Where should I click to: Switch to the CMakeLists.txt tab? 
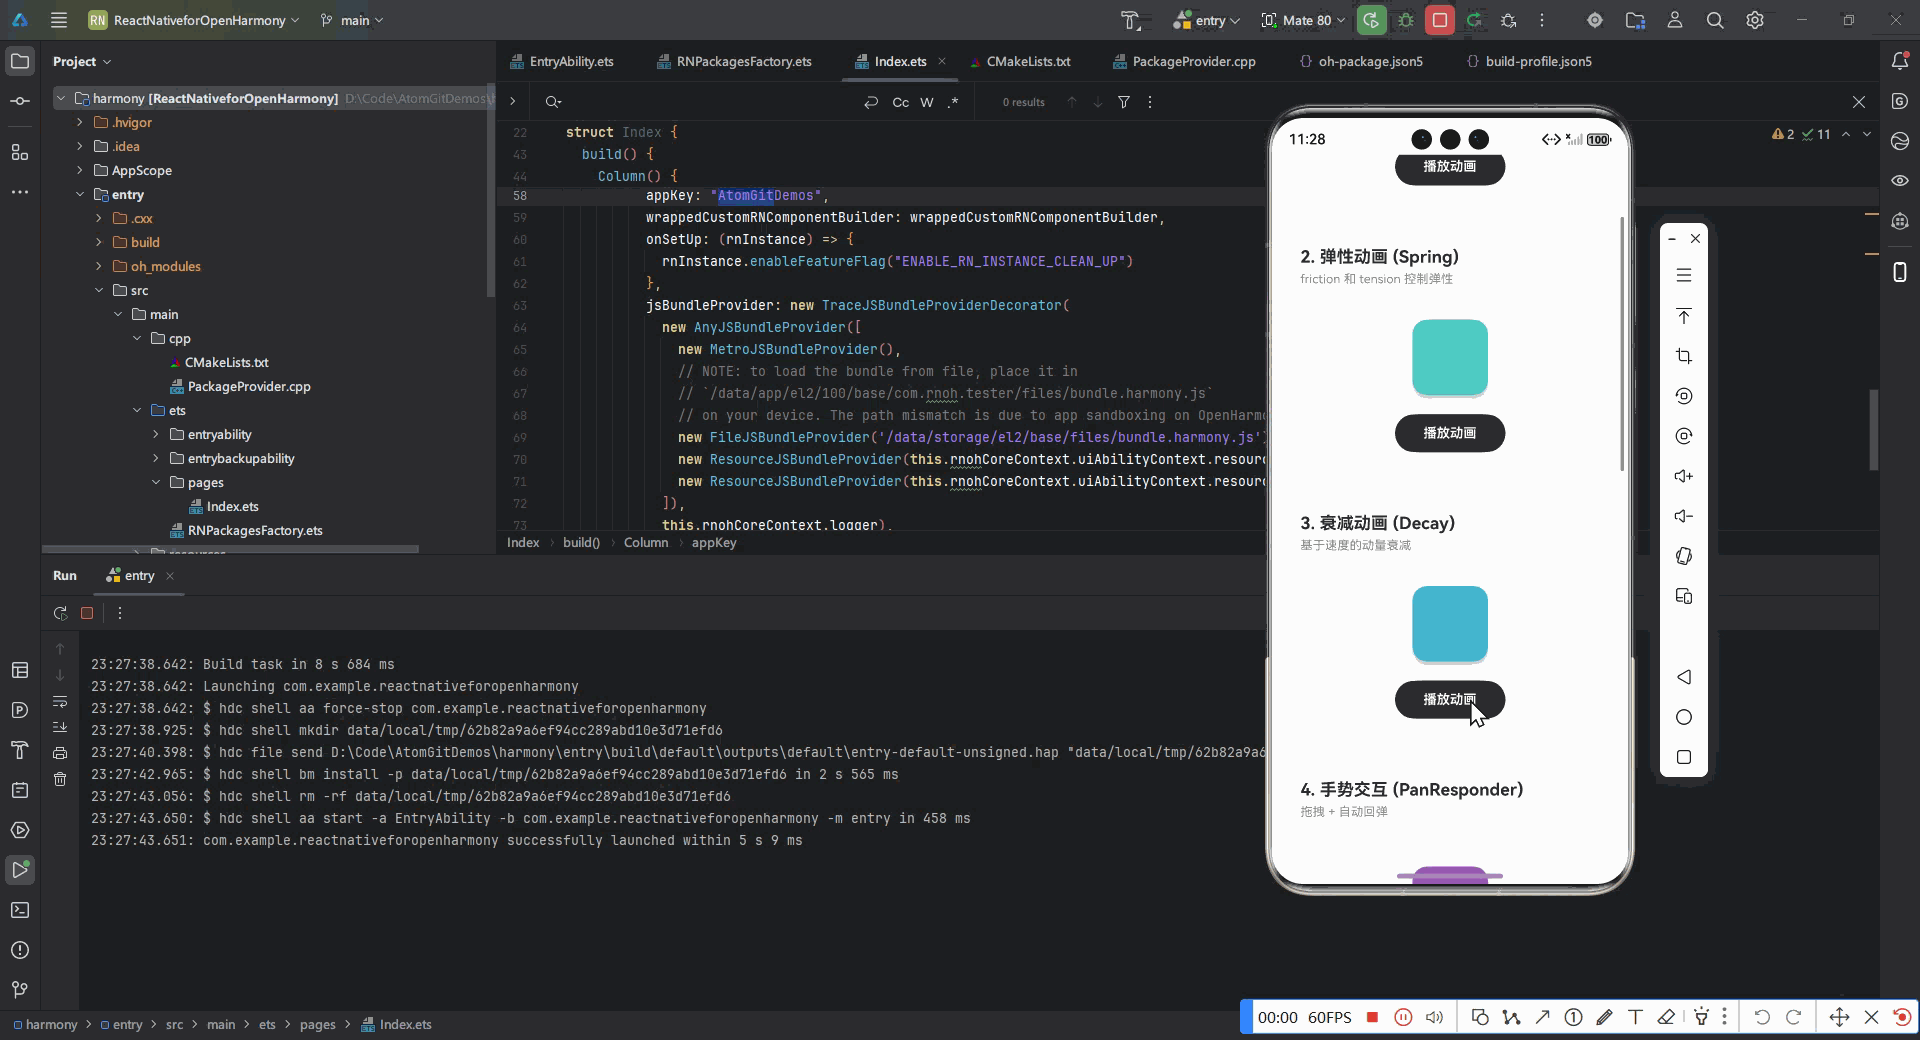pyautogui.click(x=1020, y=61)
